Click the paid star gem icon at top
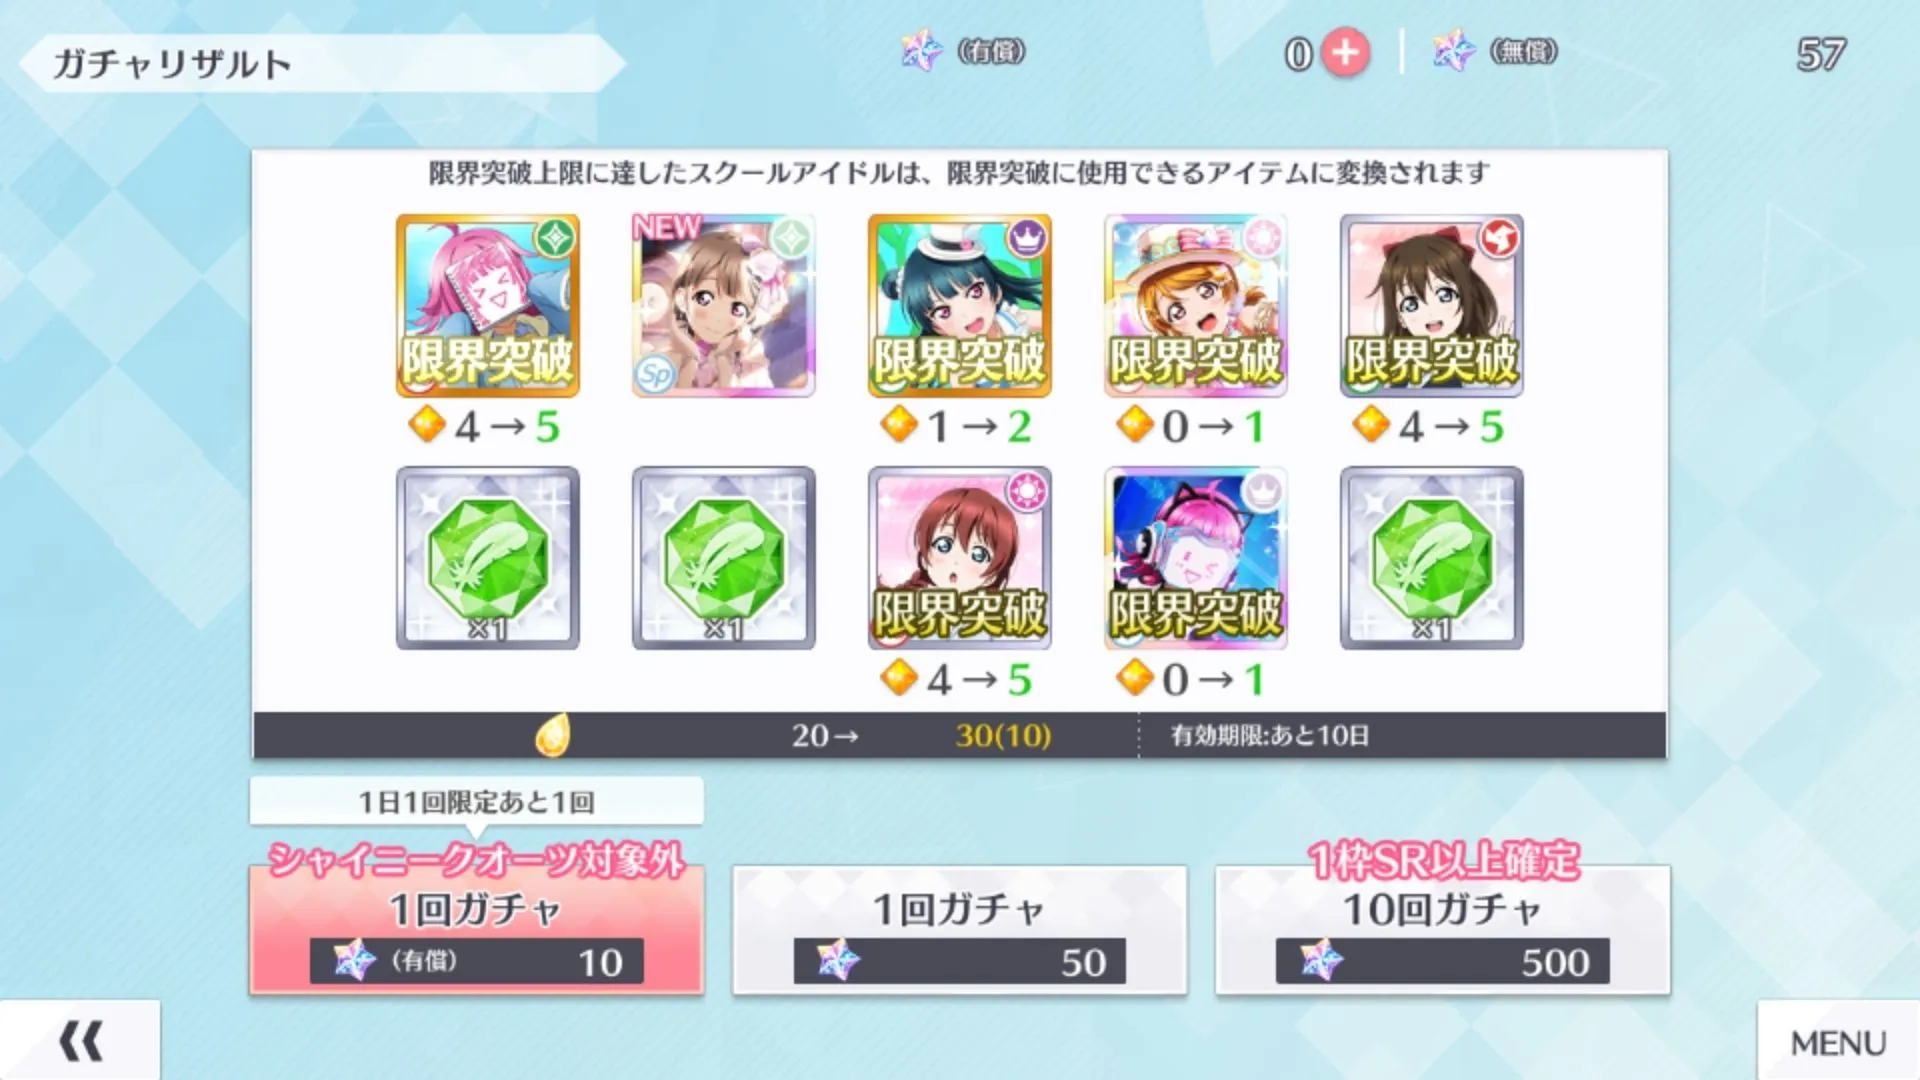The width and height of the screenshot is (1920, 1080). [922, 51]
